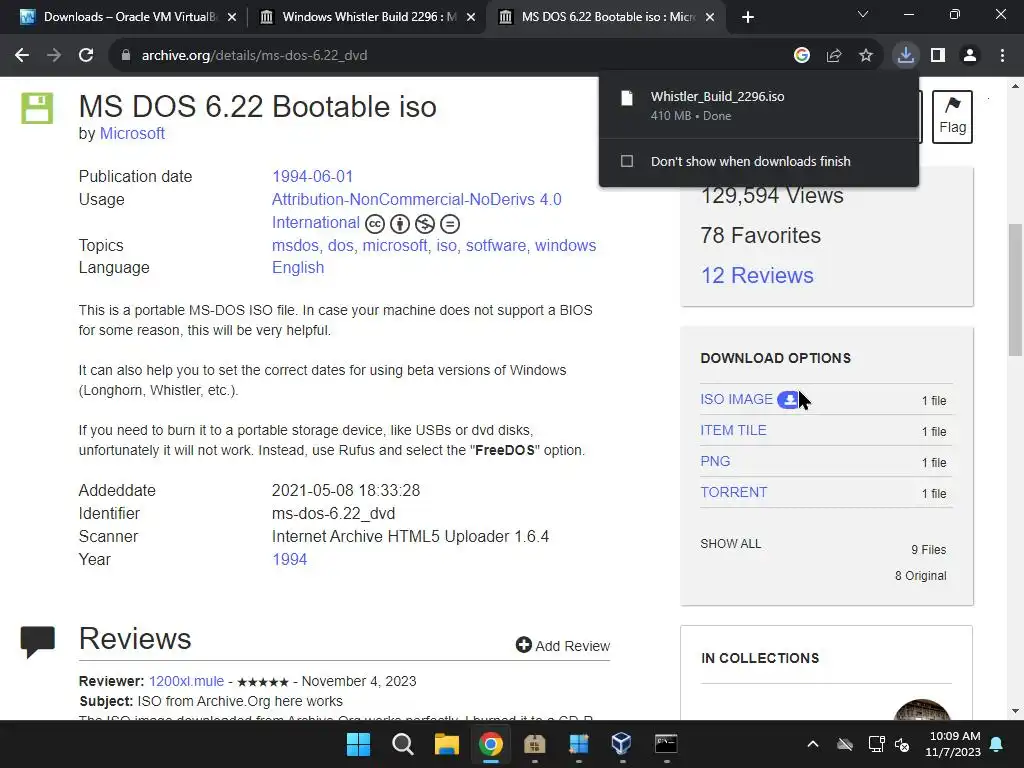This screenshot has height=768, width=1024.
Task: Reload the current page
Action: [x=86, y=56]
